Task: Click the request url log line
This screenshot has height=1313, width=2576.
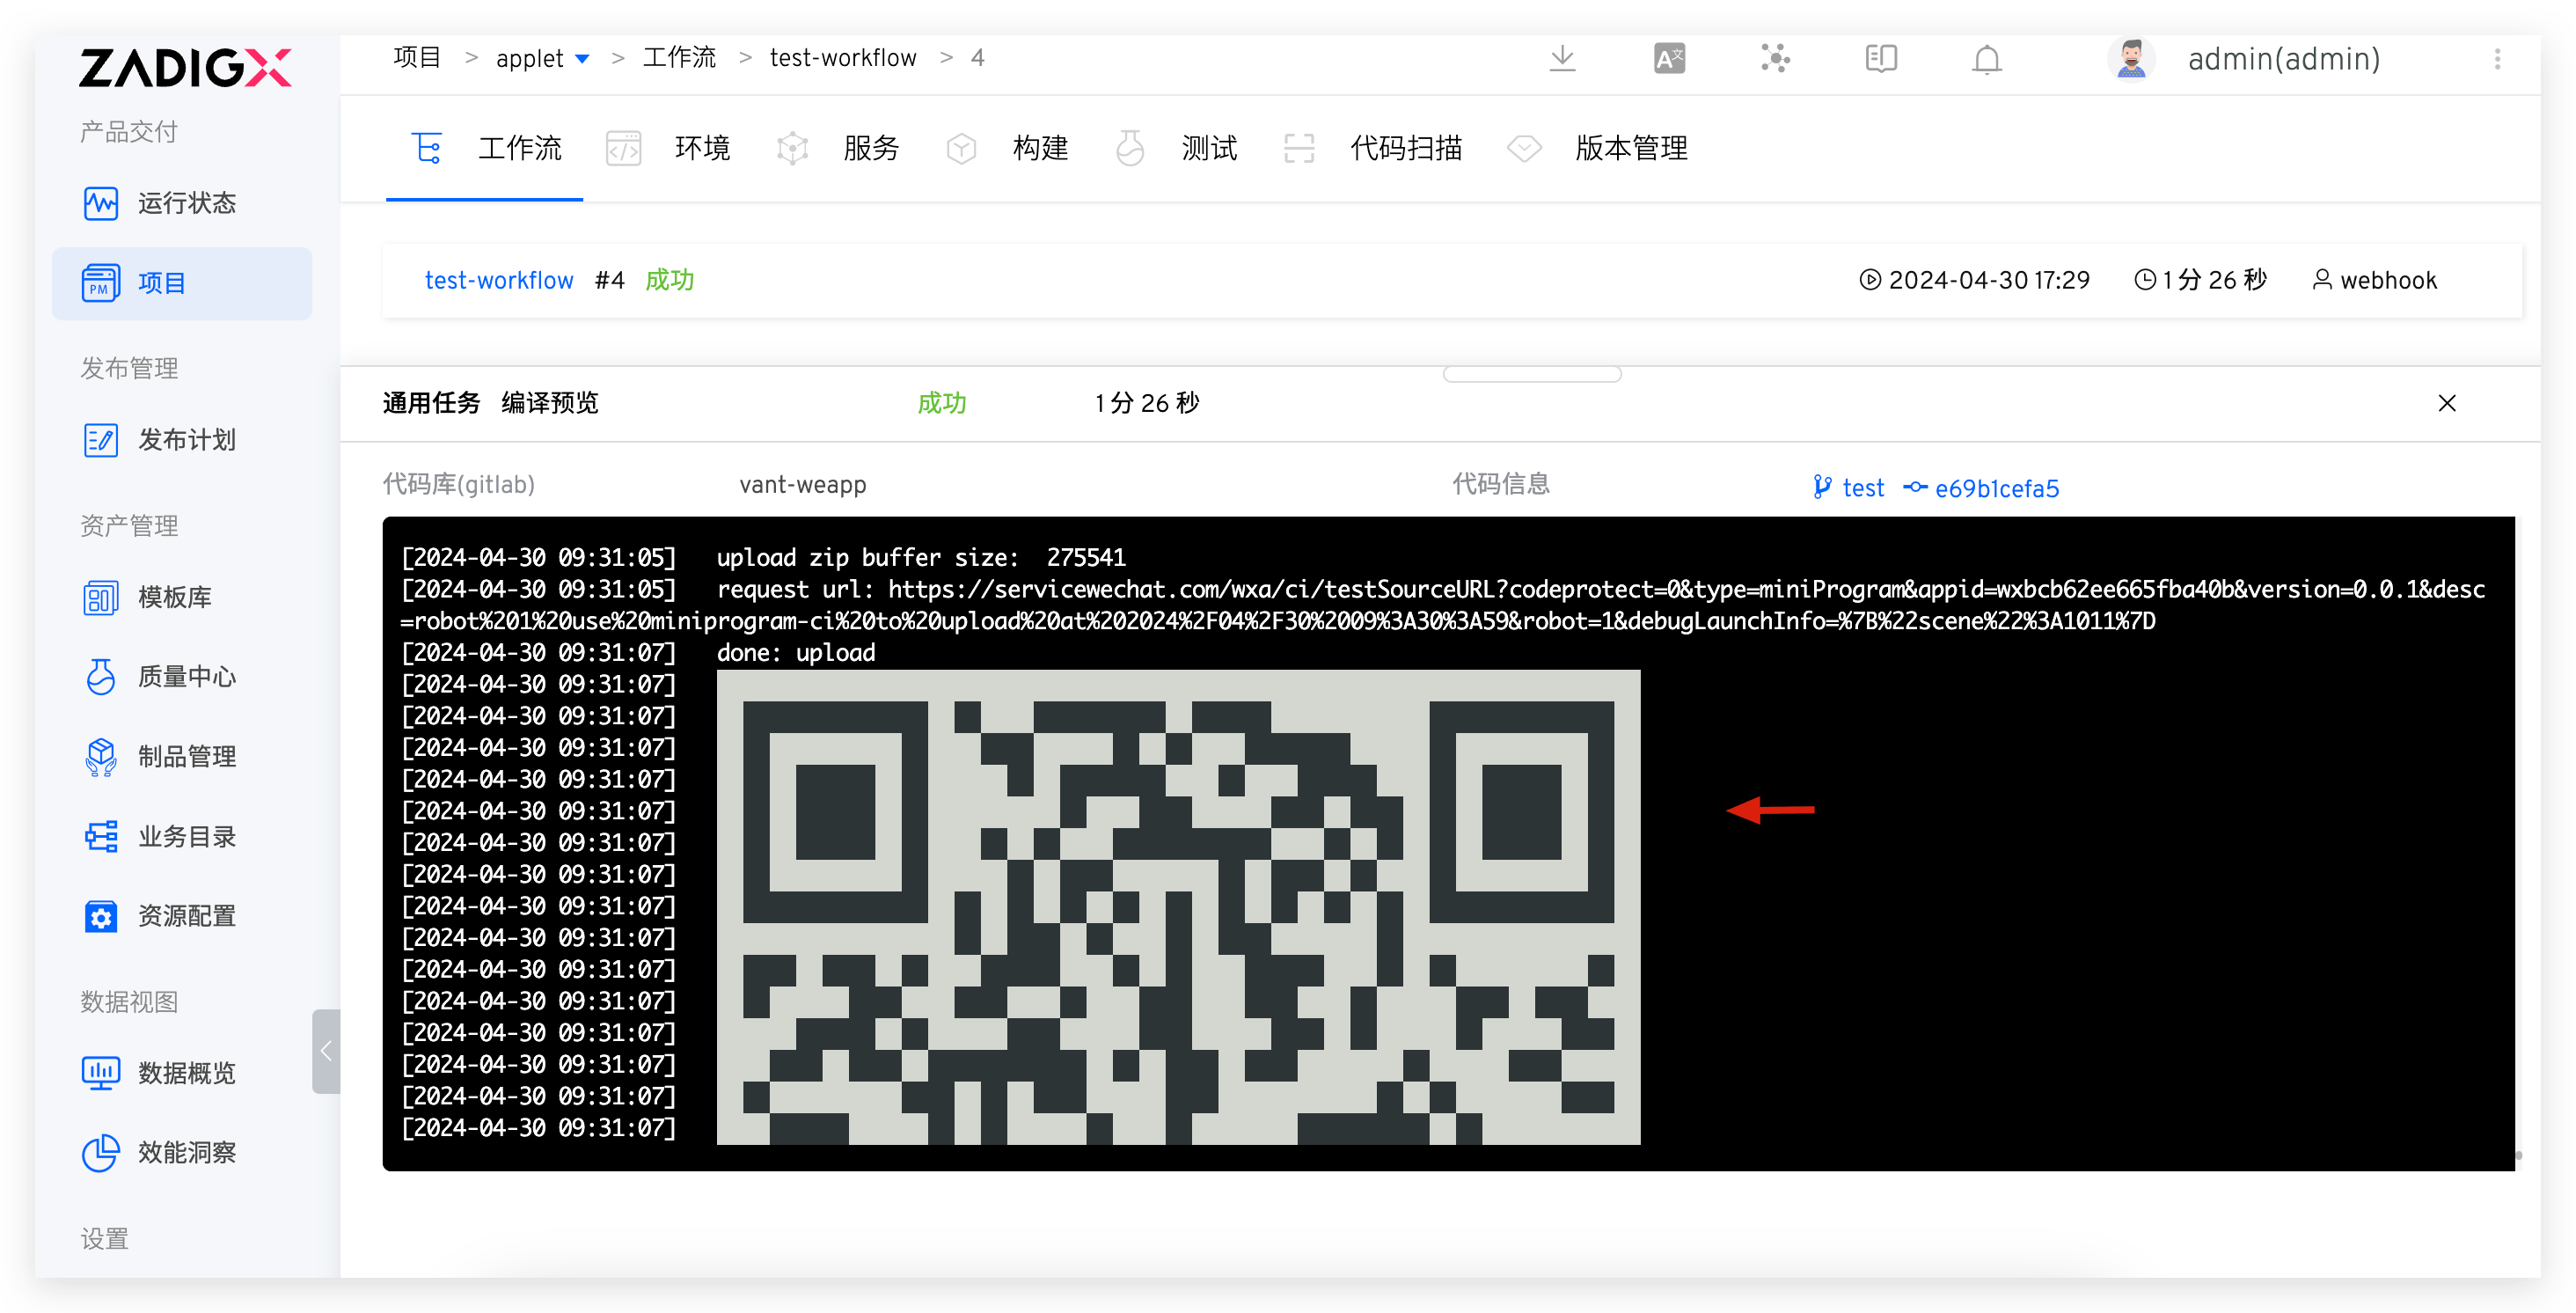Action: 1442,605
